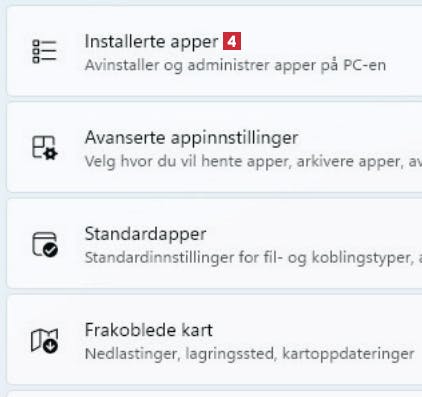Click the Installerte apper list icon

point(44,51)
